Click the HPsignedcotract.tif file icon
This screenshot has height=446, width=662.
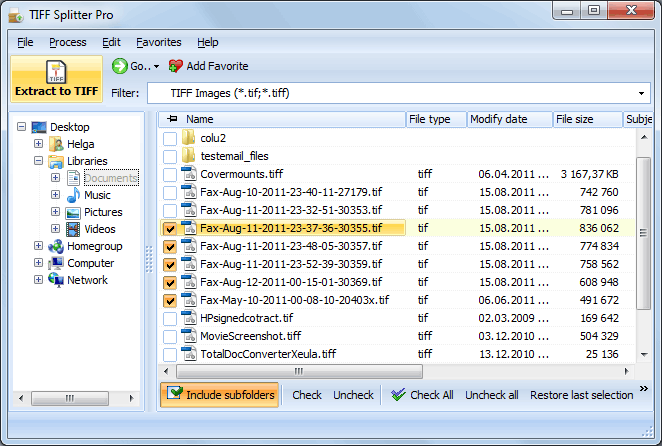pyautogui.click(x=189, y=318)
